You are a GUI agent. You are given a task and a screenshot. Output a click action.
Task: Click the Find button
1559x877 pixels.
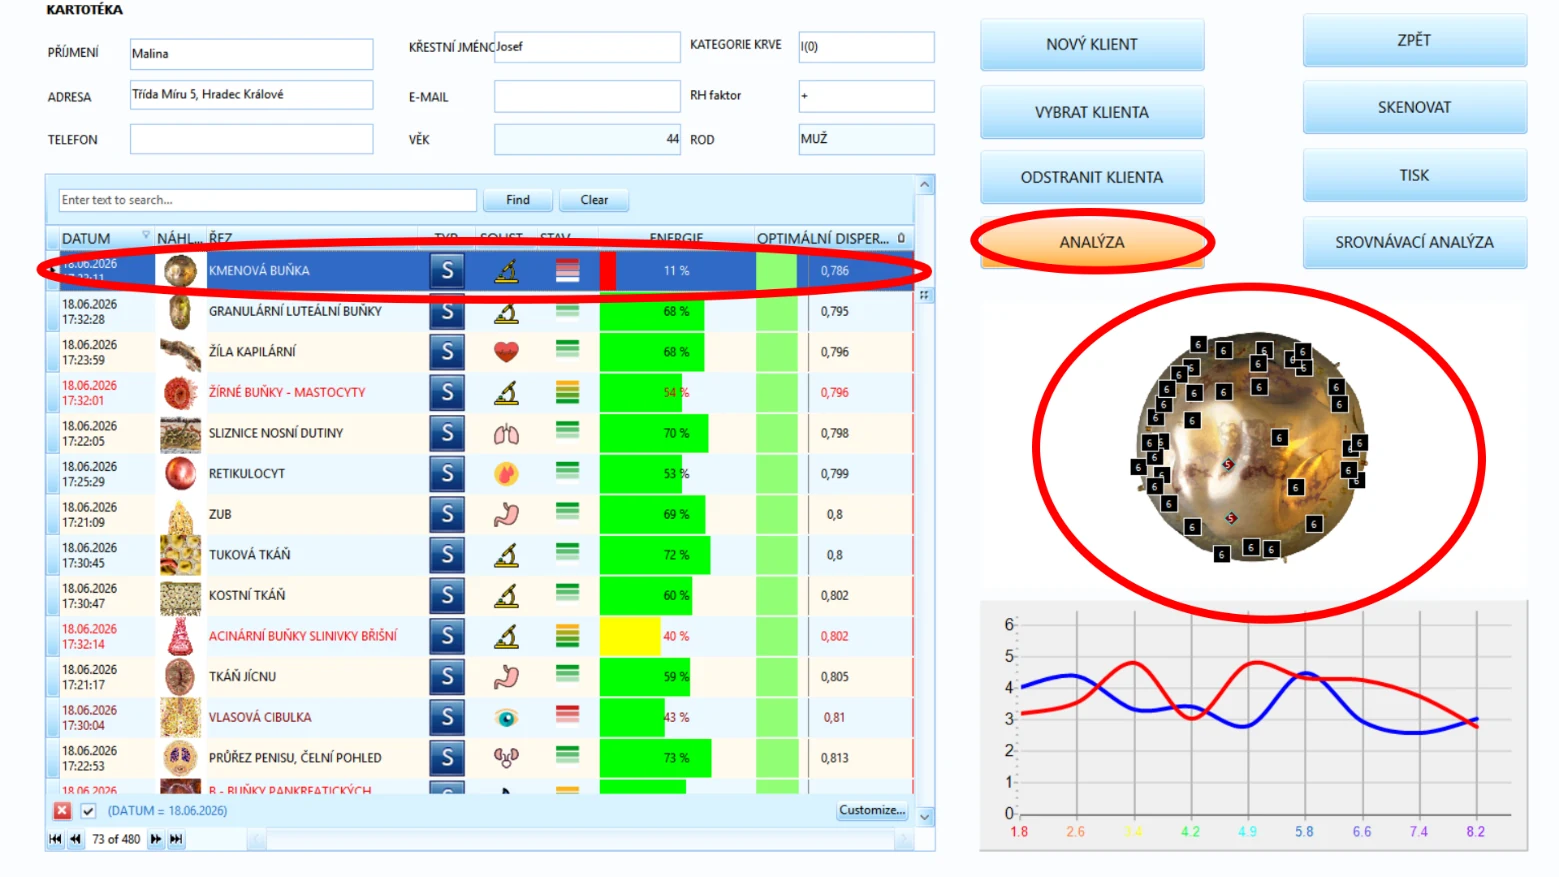coord(518,200)
